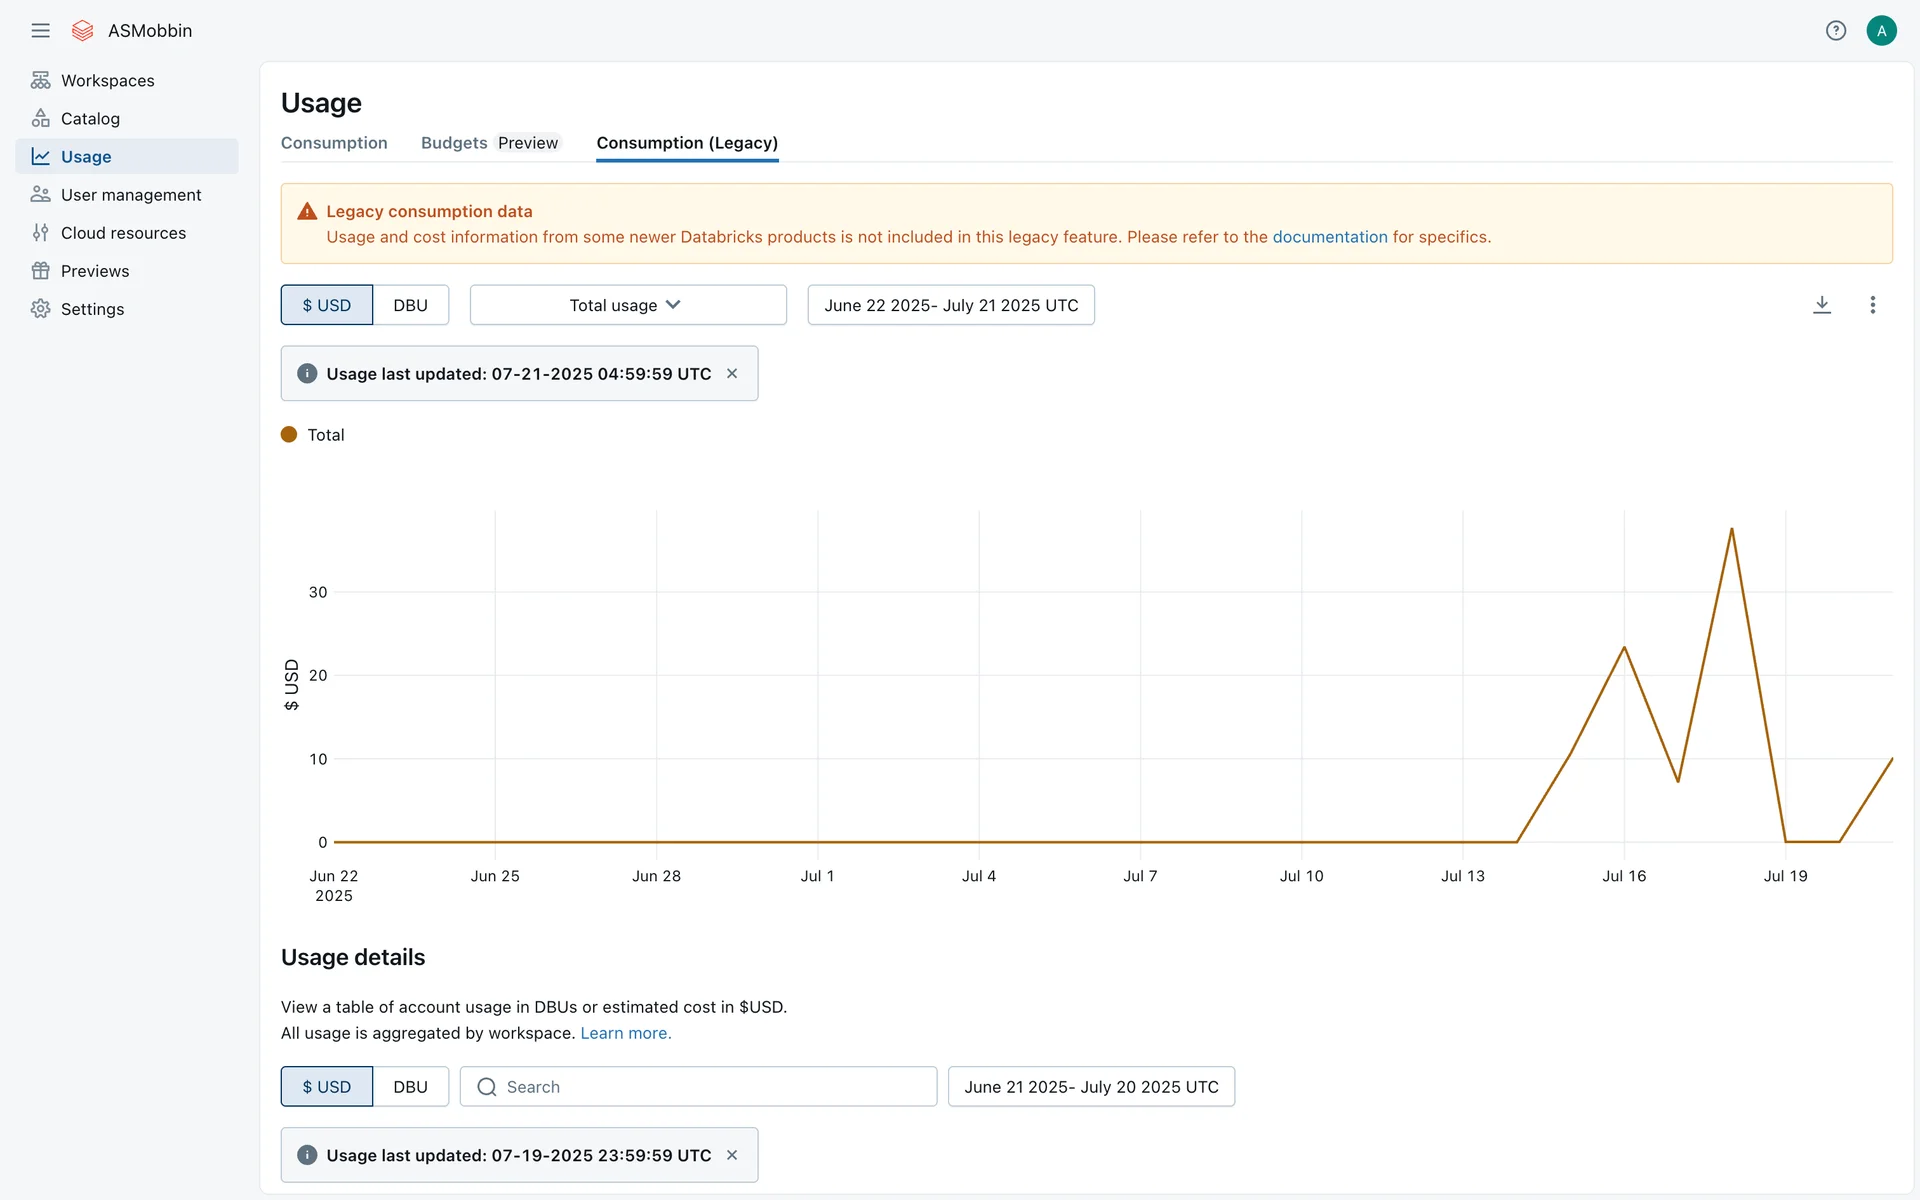
Task: Open Workspaces in the sidebar
Action: click(107, 80)
